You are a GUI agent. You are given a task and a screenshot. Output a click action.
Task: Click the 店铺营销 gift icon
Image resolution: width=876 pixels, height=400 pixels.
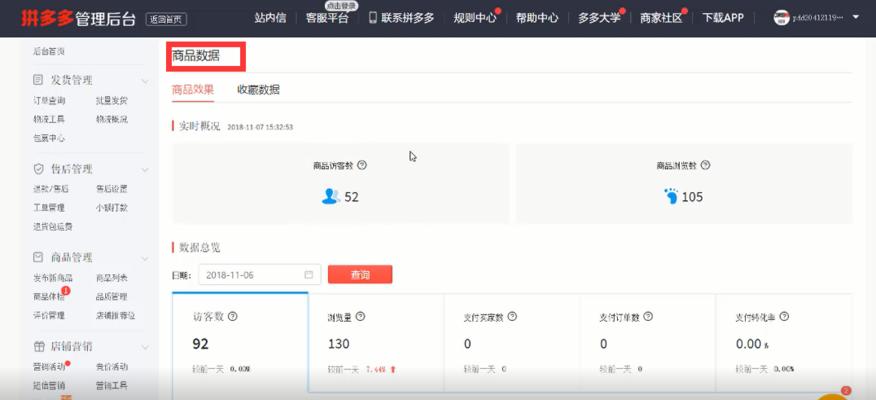(39, 346)
